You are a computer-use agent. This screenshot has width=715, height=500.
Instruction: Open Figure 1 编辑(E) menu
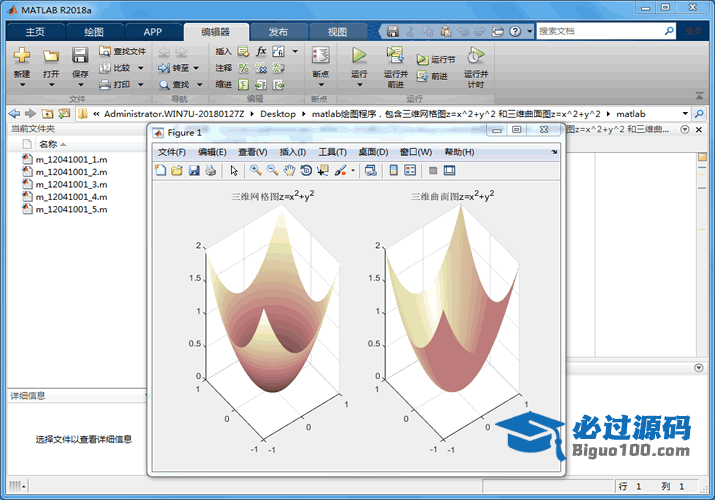click(212, 152)
